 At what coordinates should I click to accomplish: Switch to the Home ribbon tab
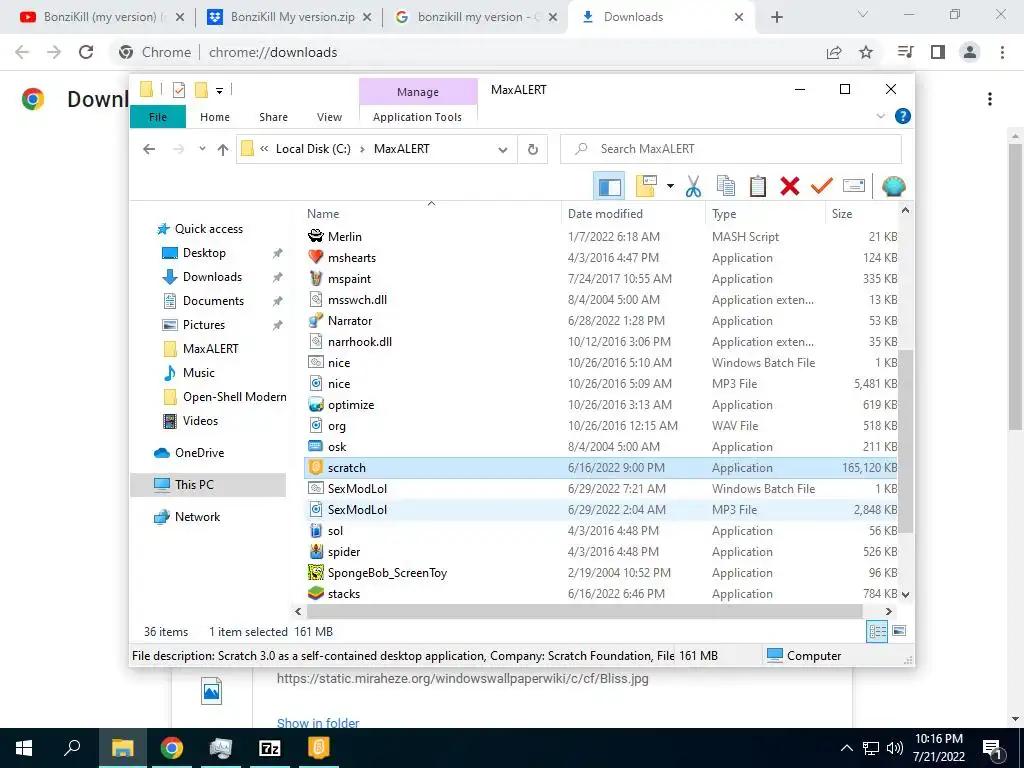point(215,117)
